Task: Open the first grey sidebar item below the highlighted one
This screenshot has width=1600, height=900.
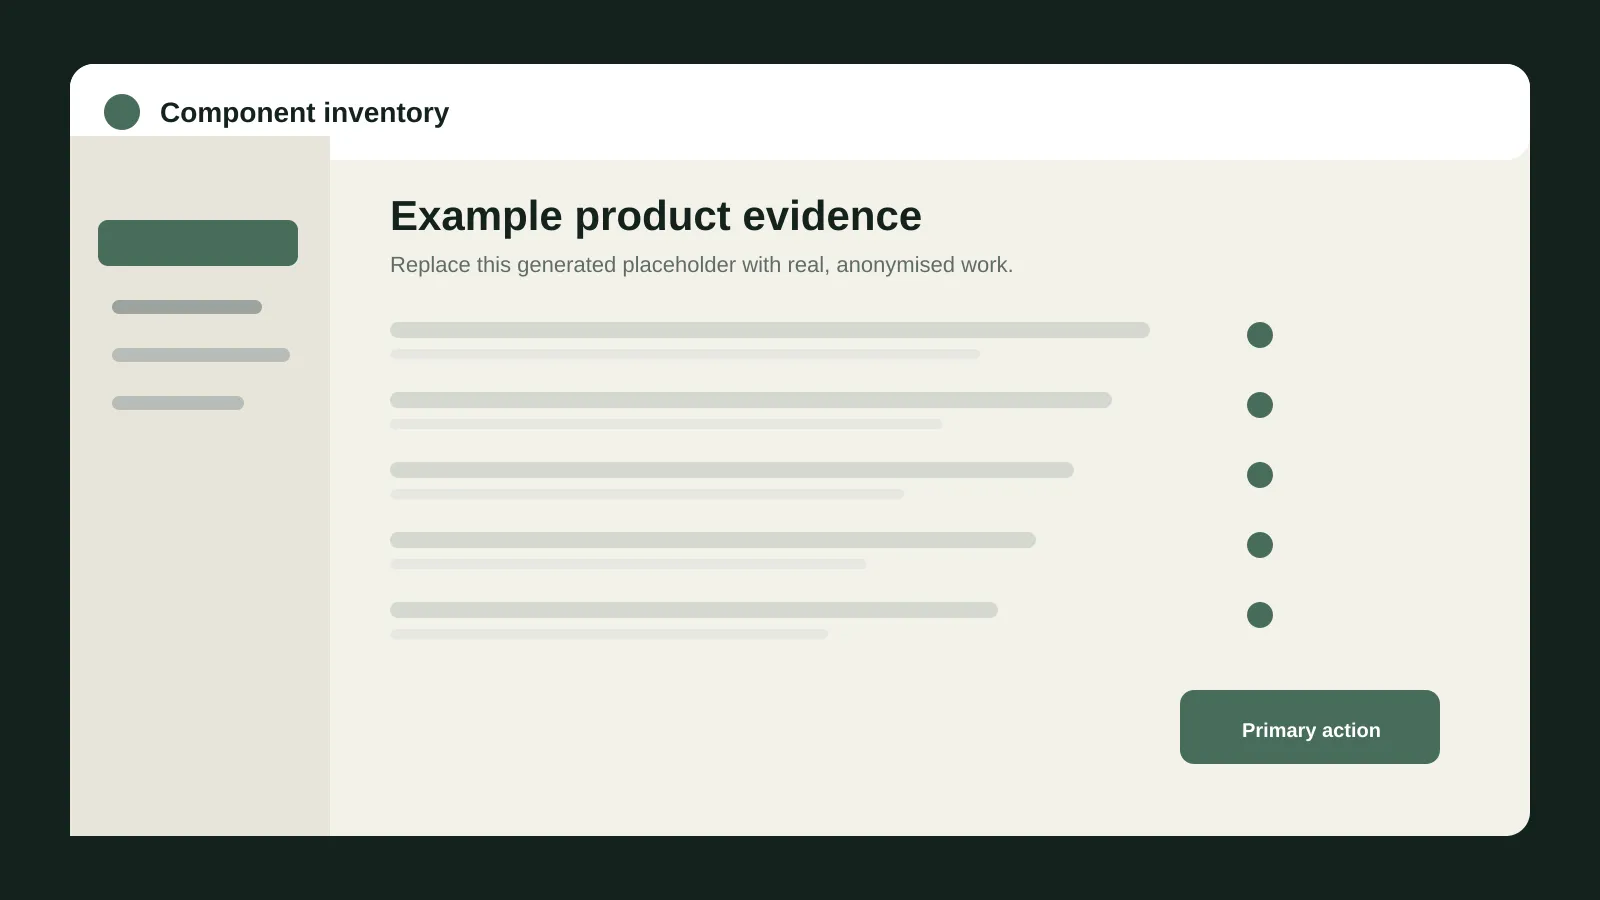Action: pyautogui.click(x=187, y=307)
